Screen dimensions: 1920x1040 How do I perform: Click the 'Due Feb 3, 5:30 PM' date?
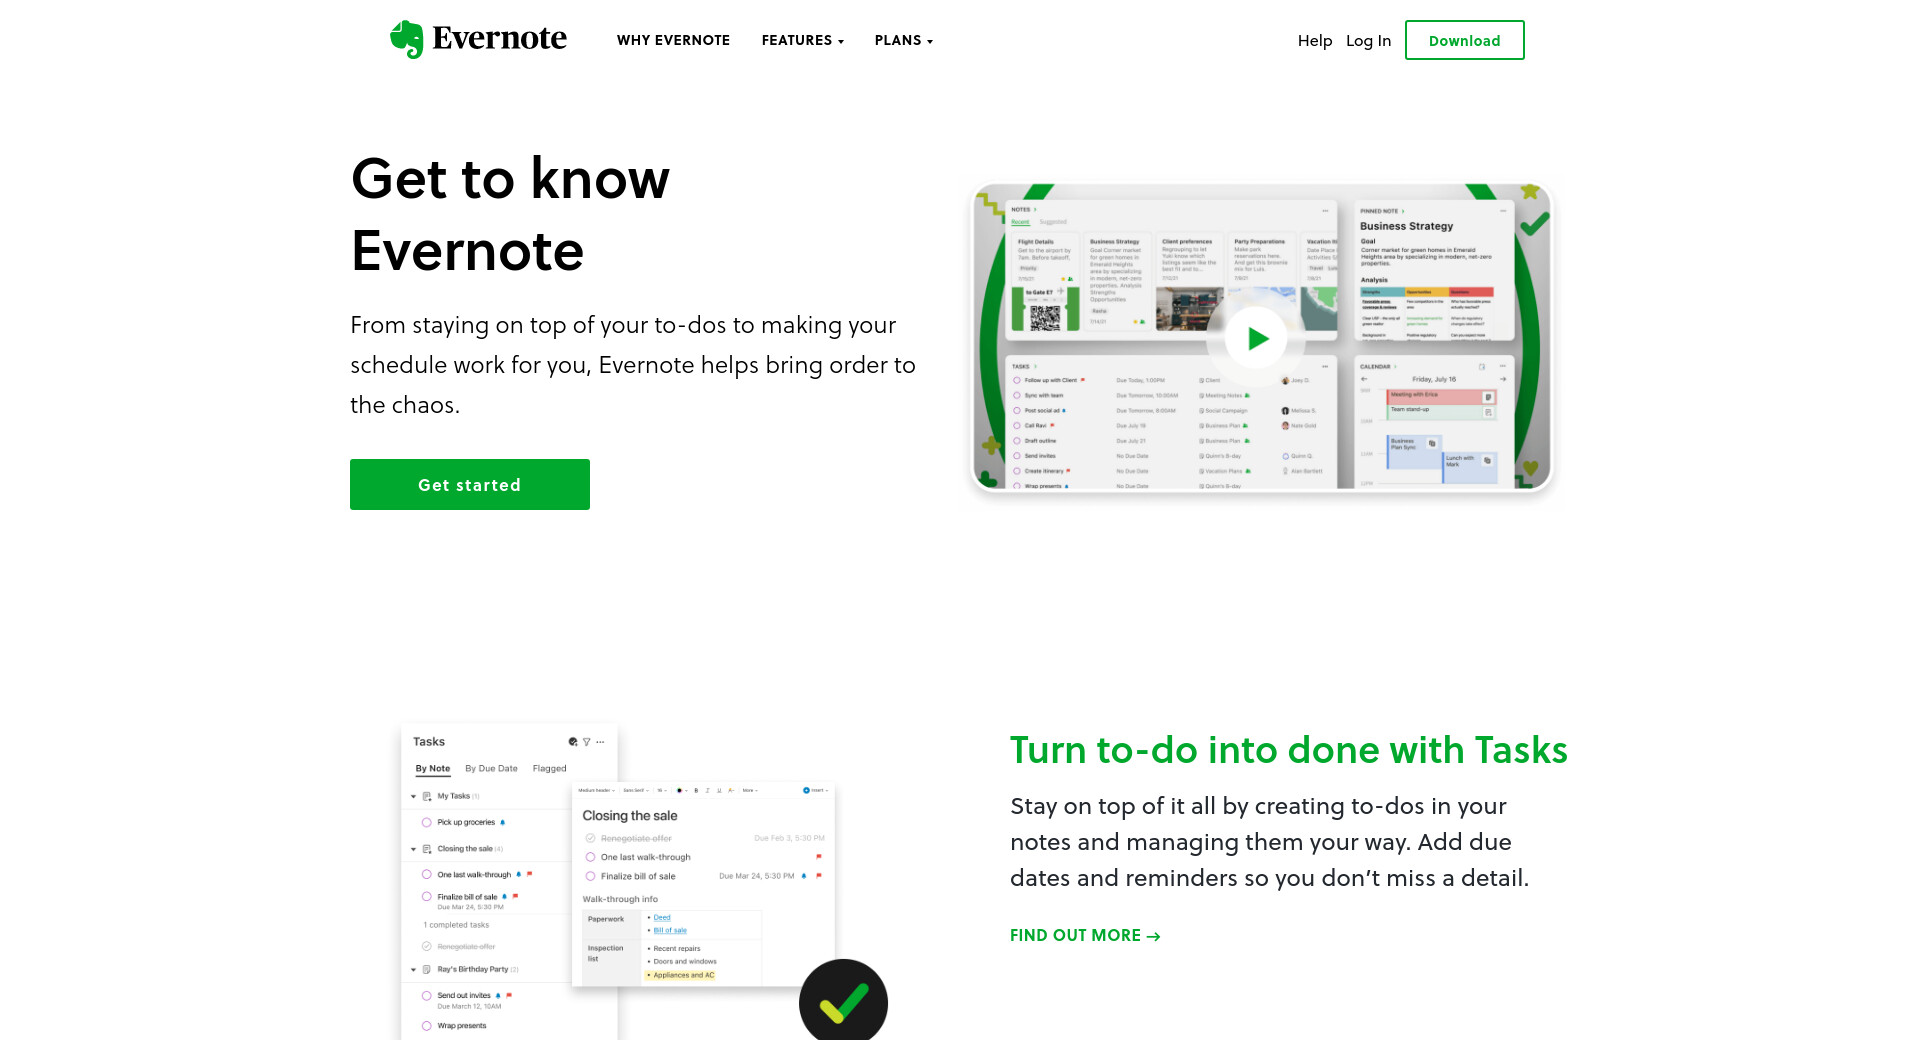(790, 838)
